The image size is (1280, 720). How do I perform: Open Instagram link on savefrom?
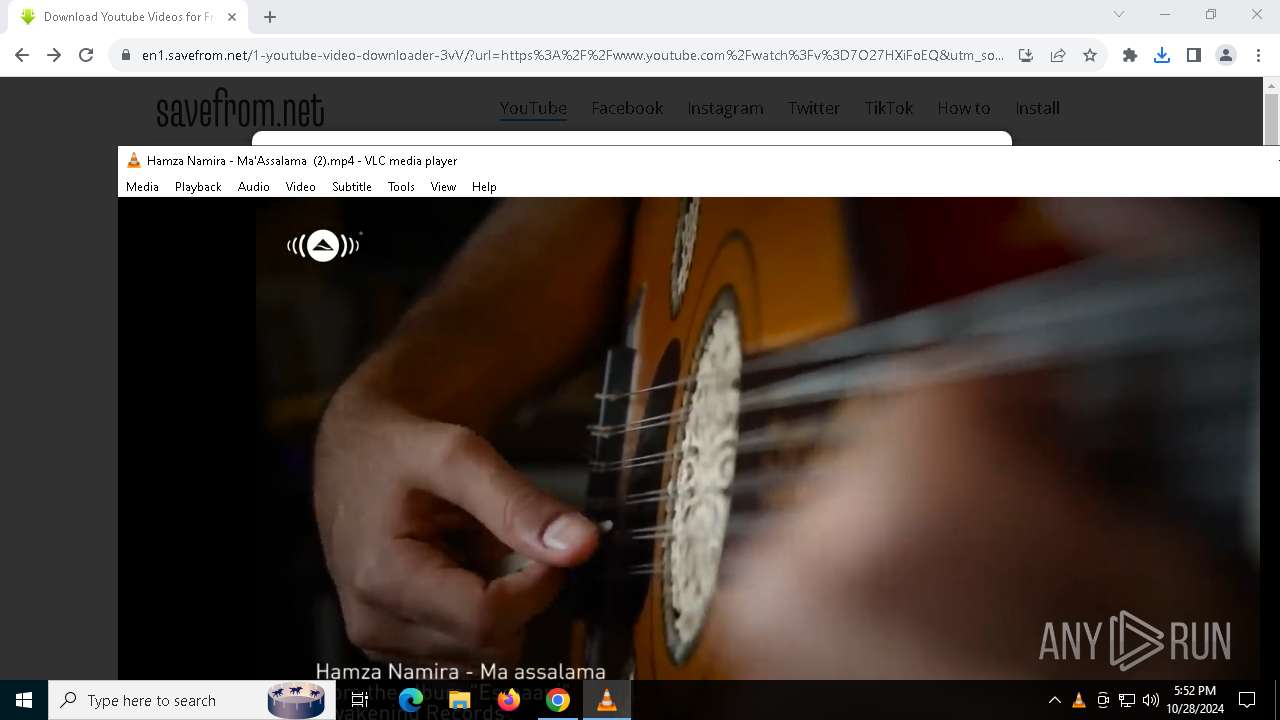pos(725,108)
